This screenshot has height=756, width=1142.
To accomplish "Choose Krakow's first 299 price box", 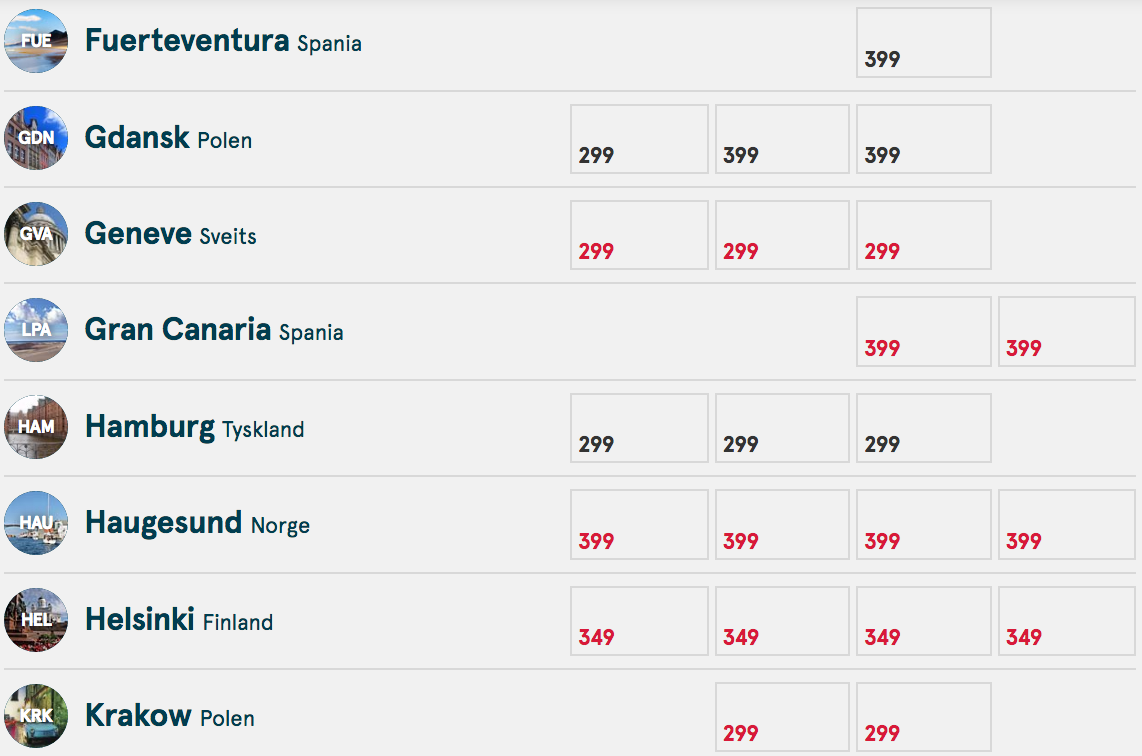I will 782,717.
